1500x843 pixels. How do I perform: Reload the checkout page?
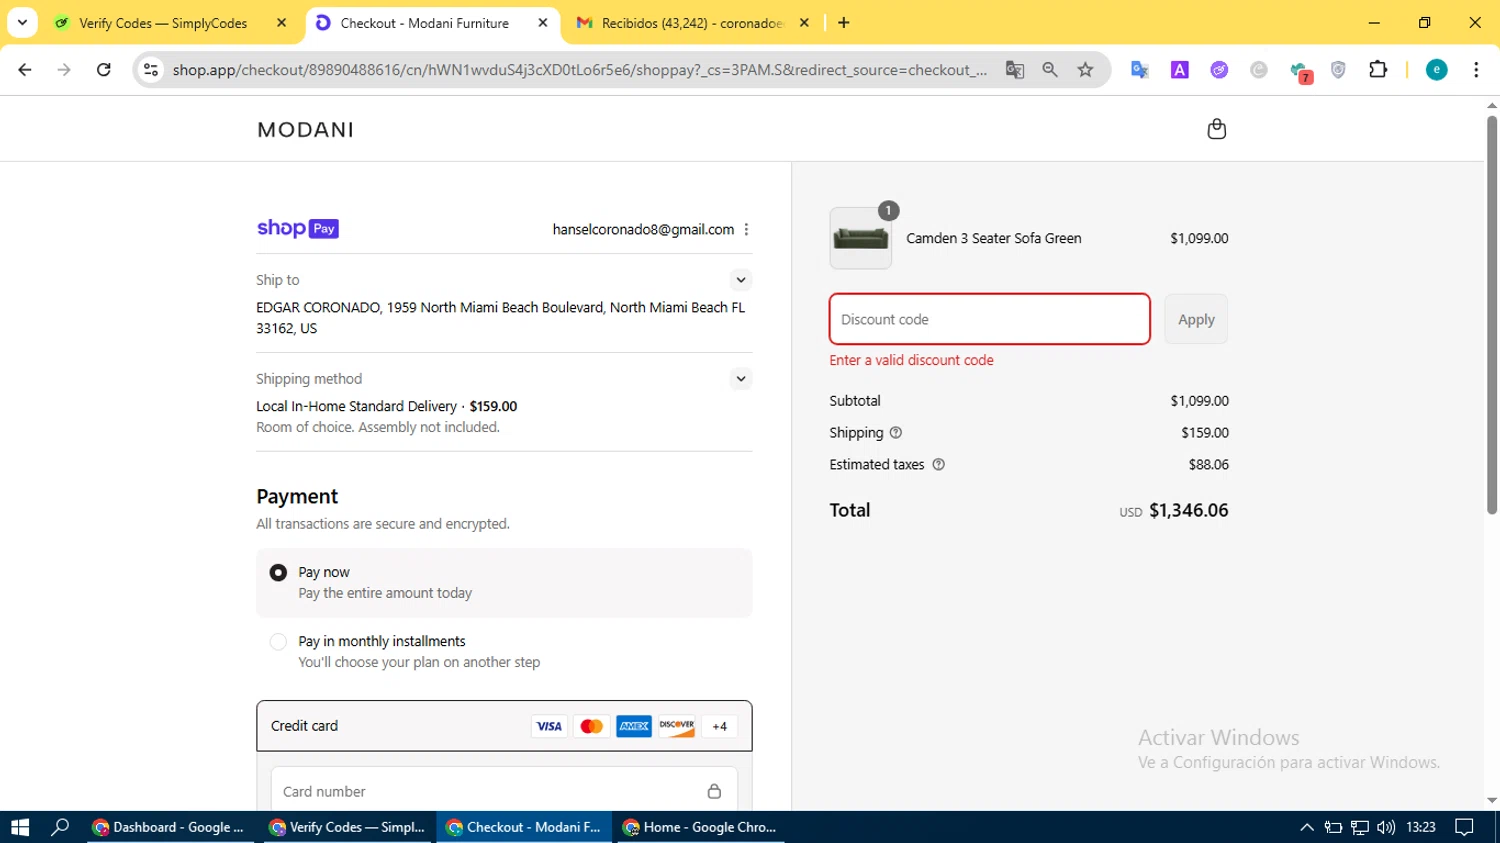104,70
